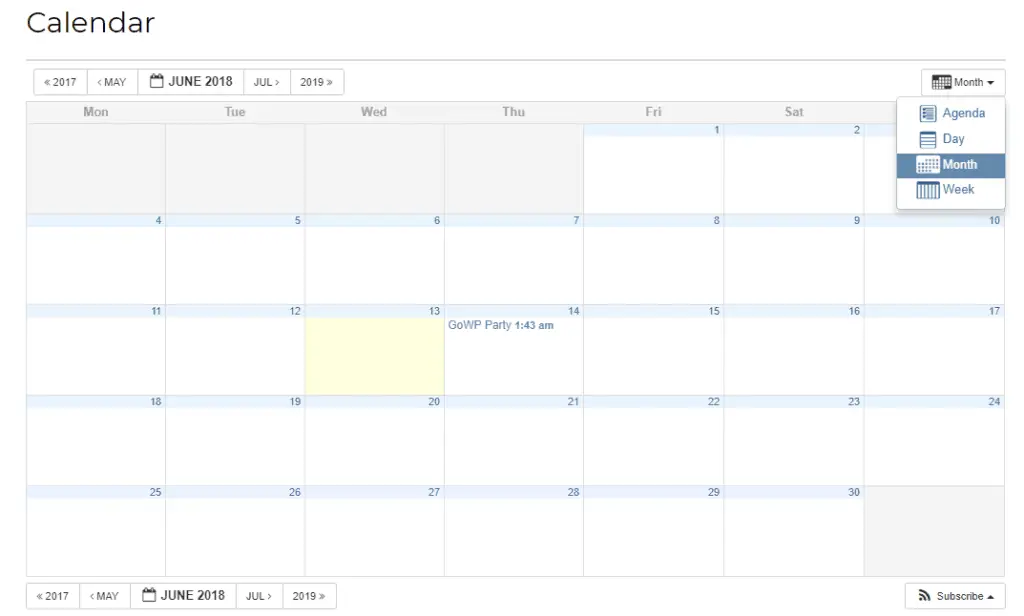The image size is (1024, 616).
Task: Open day 12 in the calendar
Action: point(295,312)
